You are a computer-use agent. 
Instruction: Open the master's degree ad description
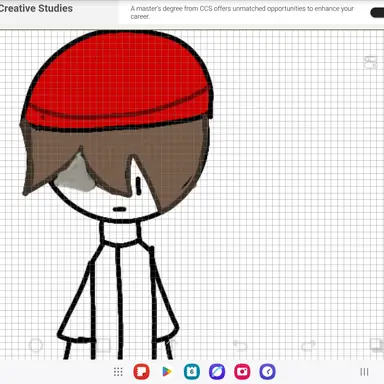pyautogui.click(x=242, y=12)
